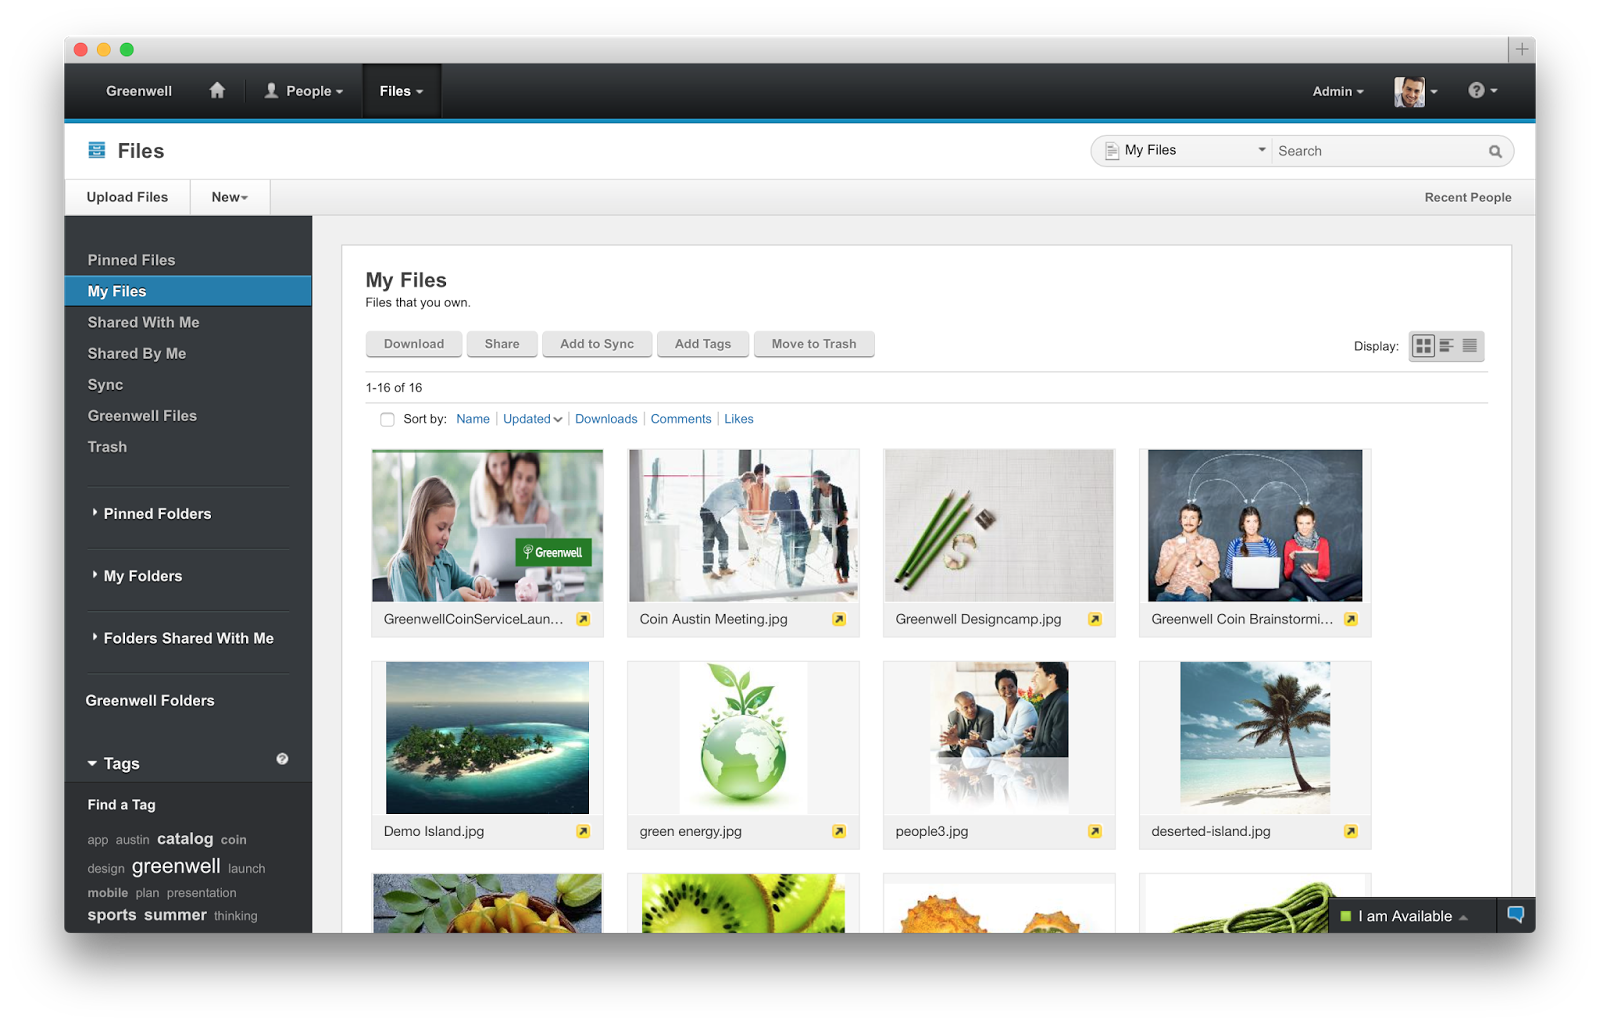
Task: Pin the Coin Austin Meeting.jpg file
Action: 839,620
